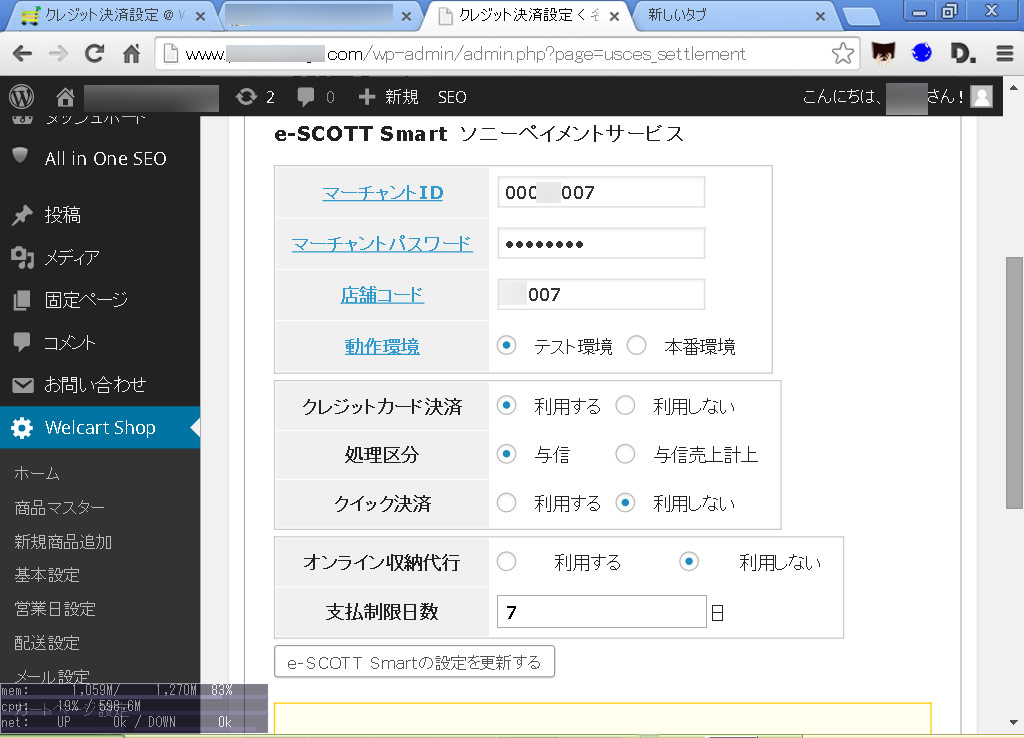1024x738 pixels.
Task: Click the メディア media icon
Action: 22,257
